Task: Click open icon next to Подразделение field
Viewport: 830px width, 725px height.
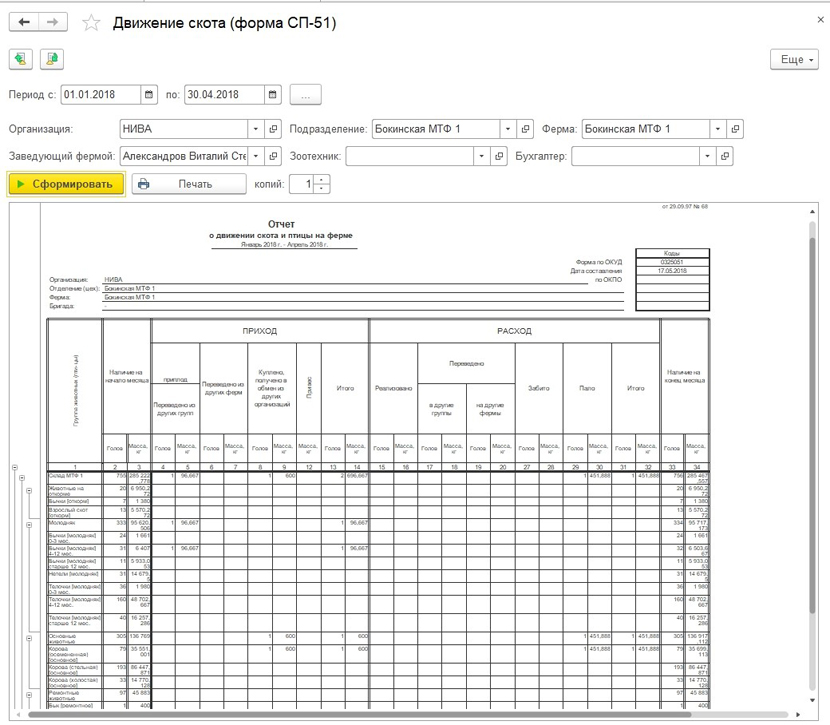Action: [x=526, y=129]
